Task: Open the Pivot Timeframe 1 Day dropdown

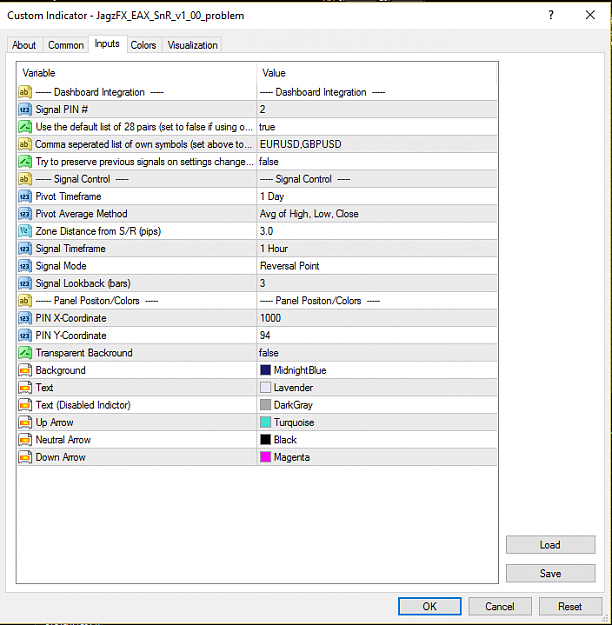Action: [377, 197]
